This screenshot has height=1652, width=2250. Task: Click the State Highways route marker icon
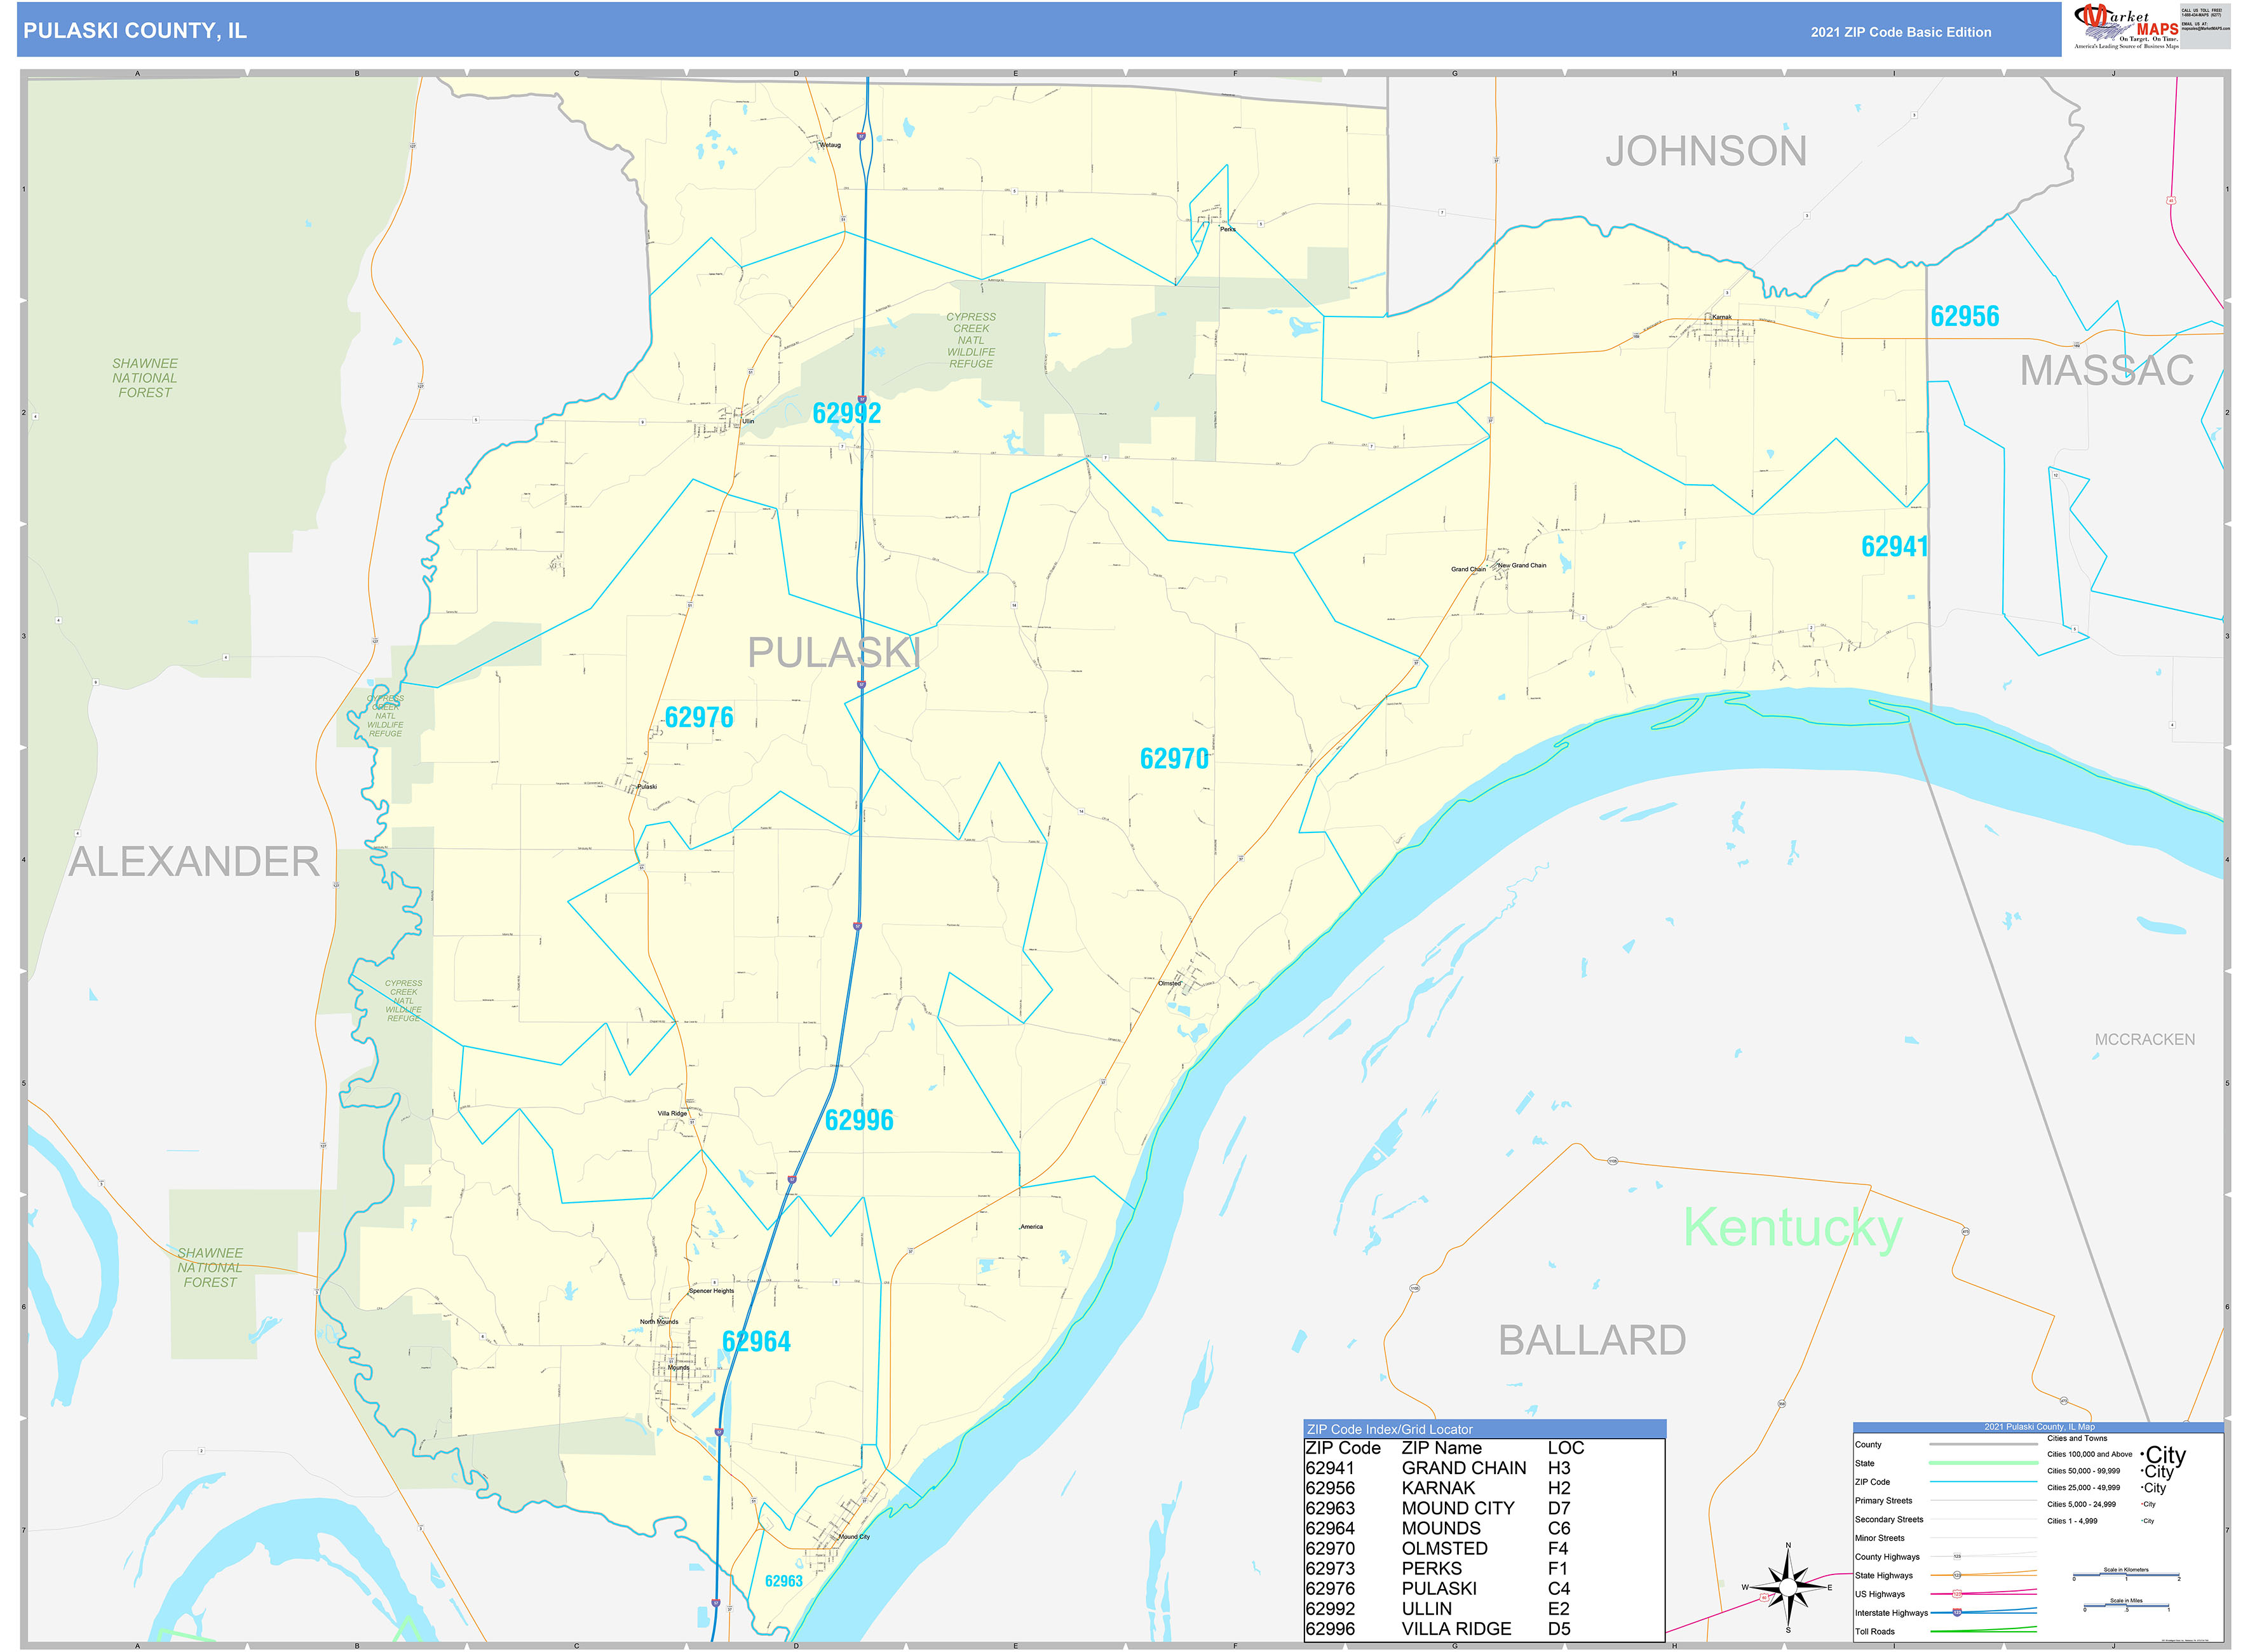[1957, 1575]
